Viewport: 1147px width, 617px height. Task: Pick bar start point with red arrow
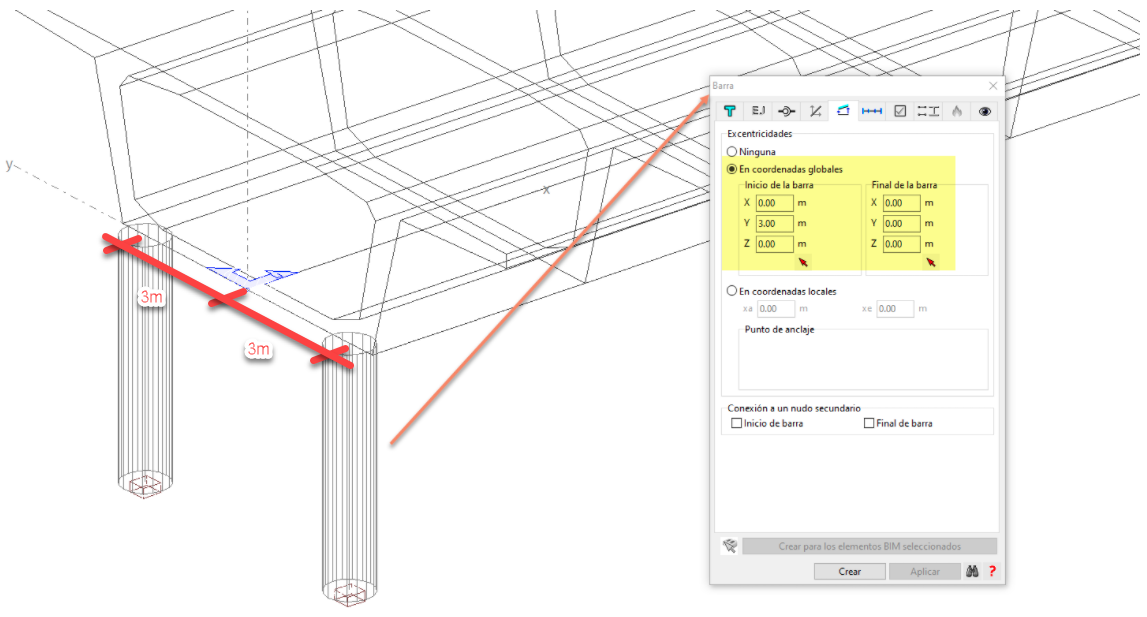tap(803, 262)
